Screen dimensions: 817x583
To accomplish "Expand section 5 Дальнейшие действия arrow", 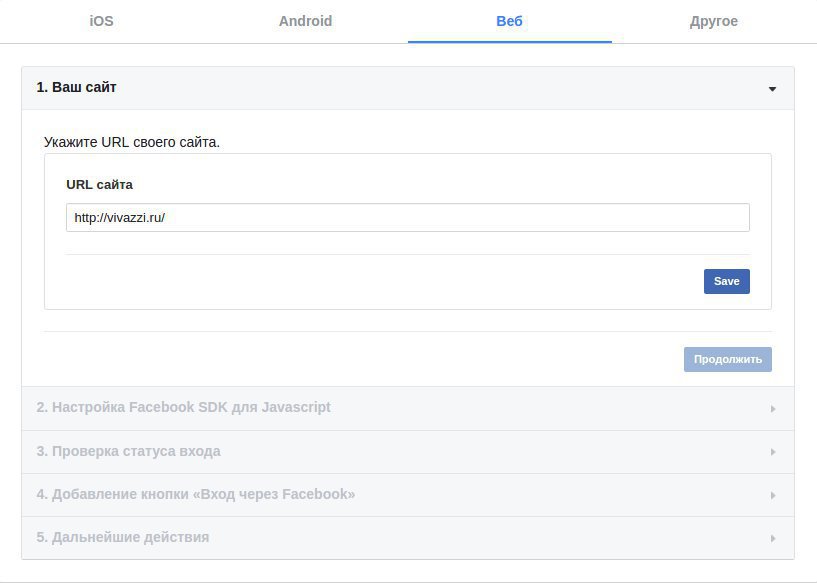I will pos(773,539).
